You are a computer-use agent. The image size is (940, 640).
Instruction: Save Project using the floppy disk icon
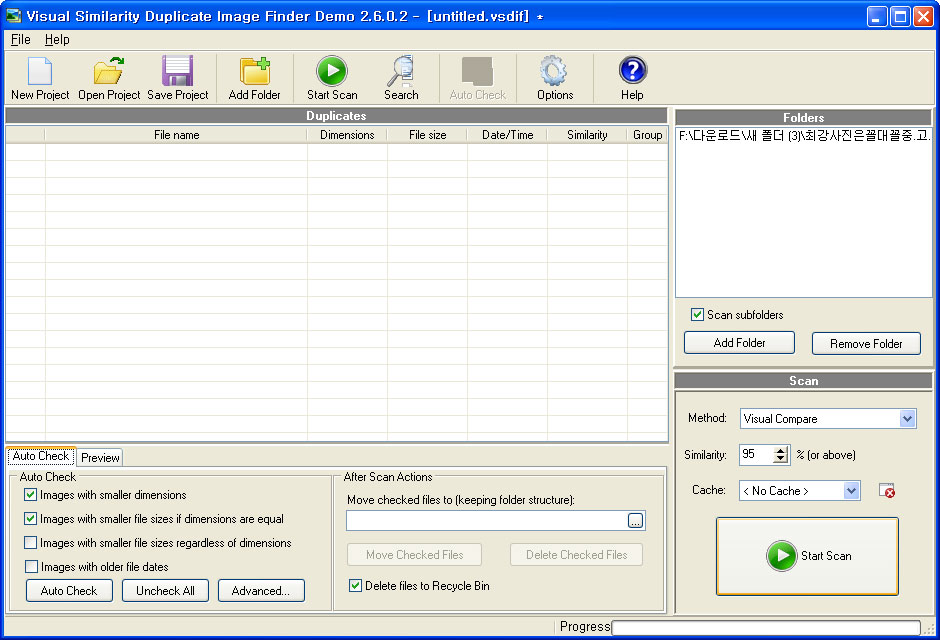177,78
